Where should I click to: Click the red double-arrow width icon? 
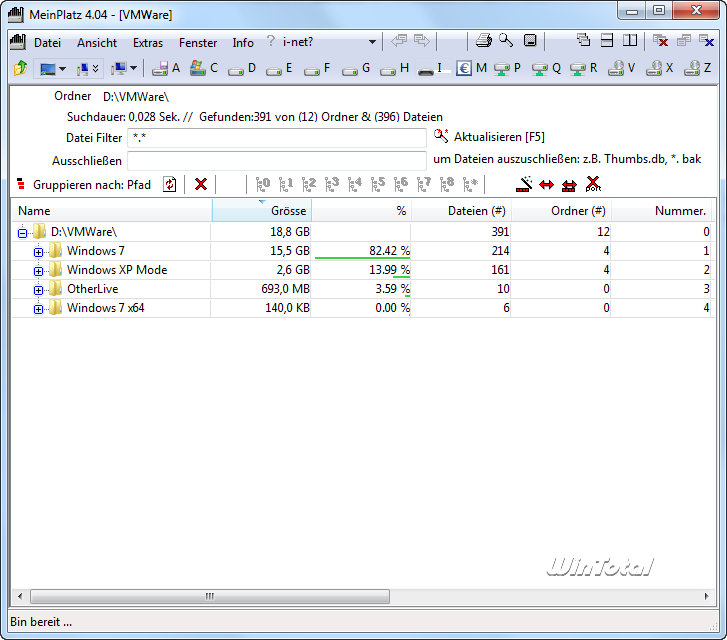pos(547,185)
